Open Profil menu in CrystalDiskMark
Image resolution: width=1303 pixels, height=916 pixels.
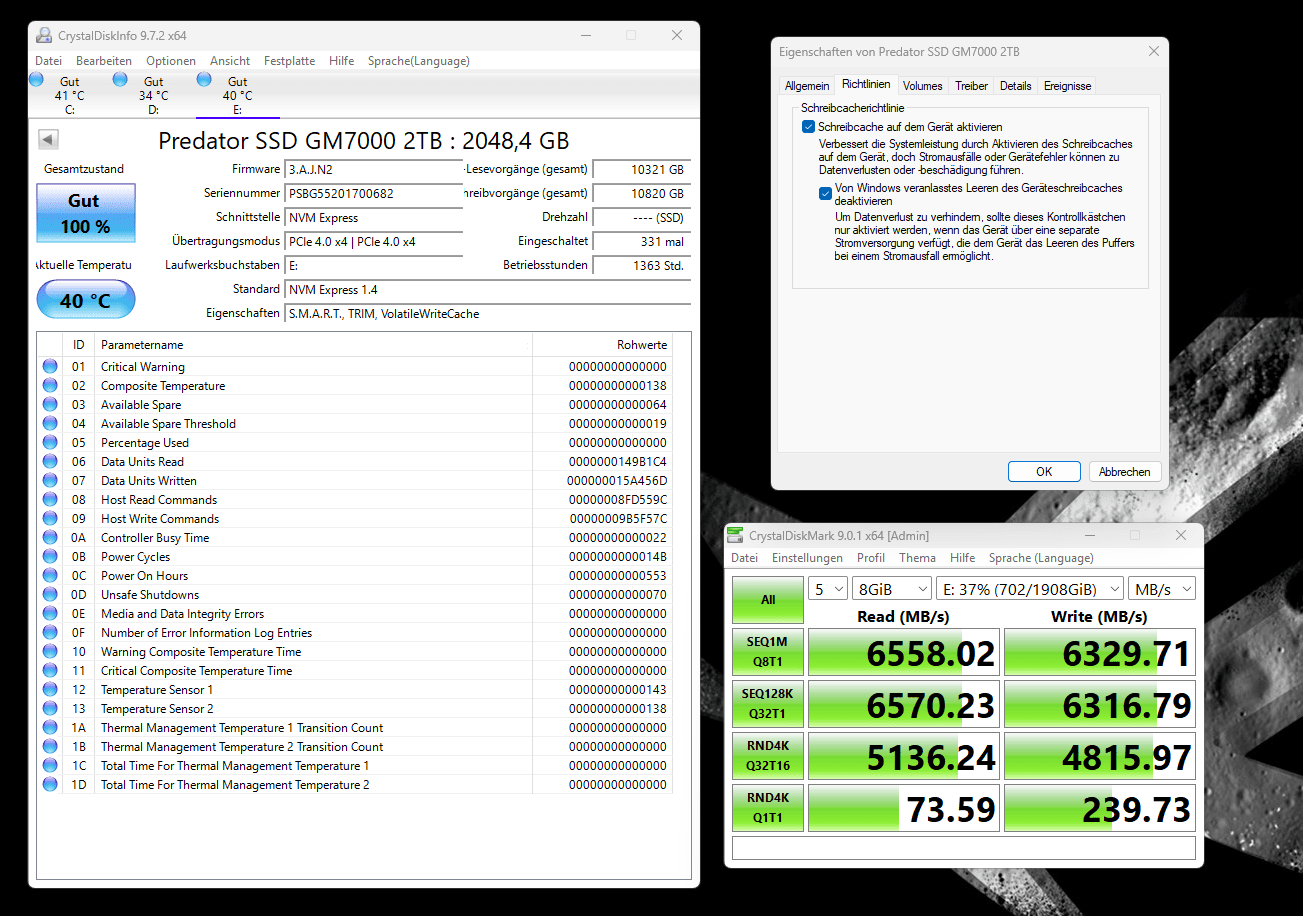[x=871, y=558]
